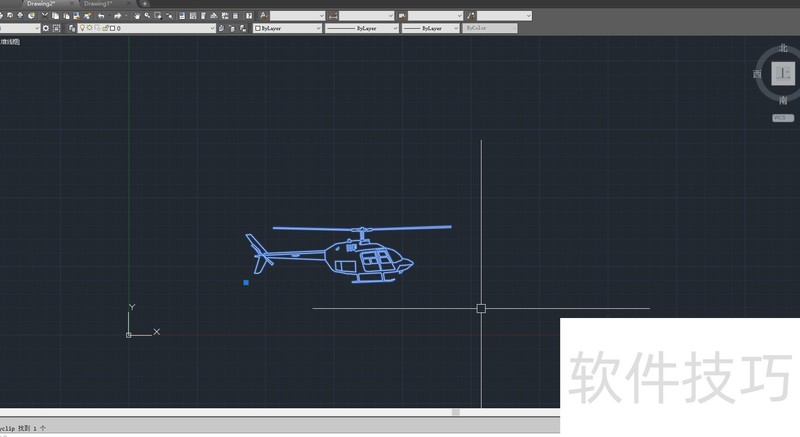Click the Paste toolbar icon
800x437 pixels.
[66, 16]
